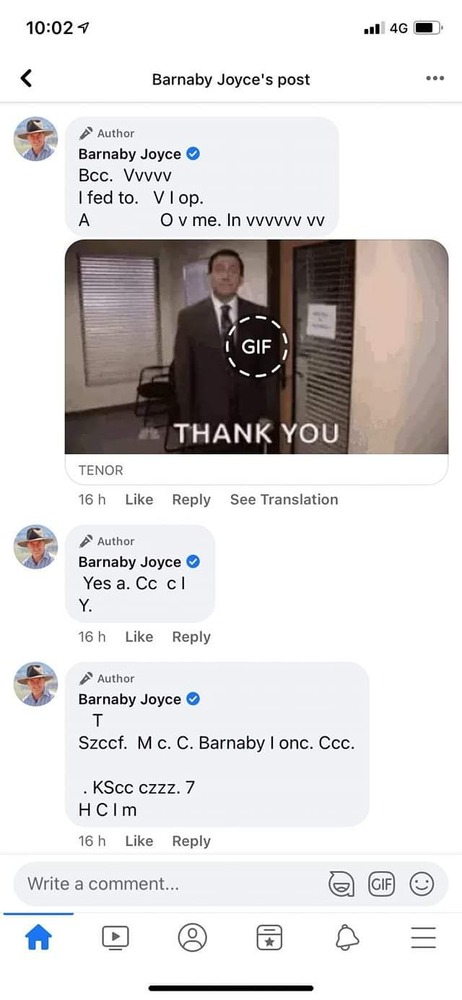Image resolution: width=462 pixels, height=1000 pixels.
Task: Open the avatar sticker picker in comment box
Action: (x=341, y=884)
